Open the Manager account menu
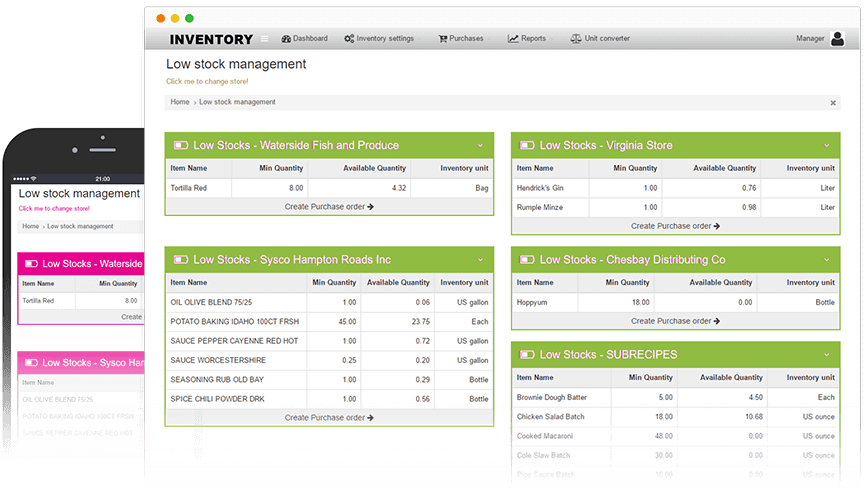This screenshot has width=868, height=488. coord(820,39)
